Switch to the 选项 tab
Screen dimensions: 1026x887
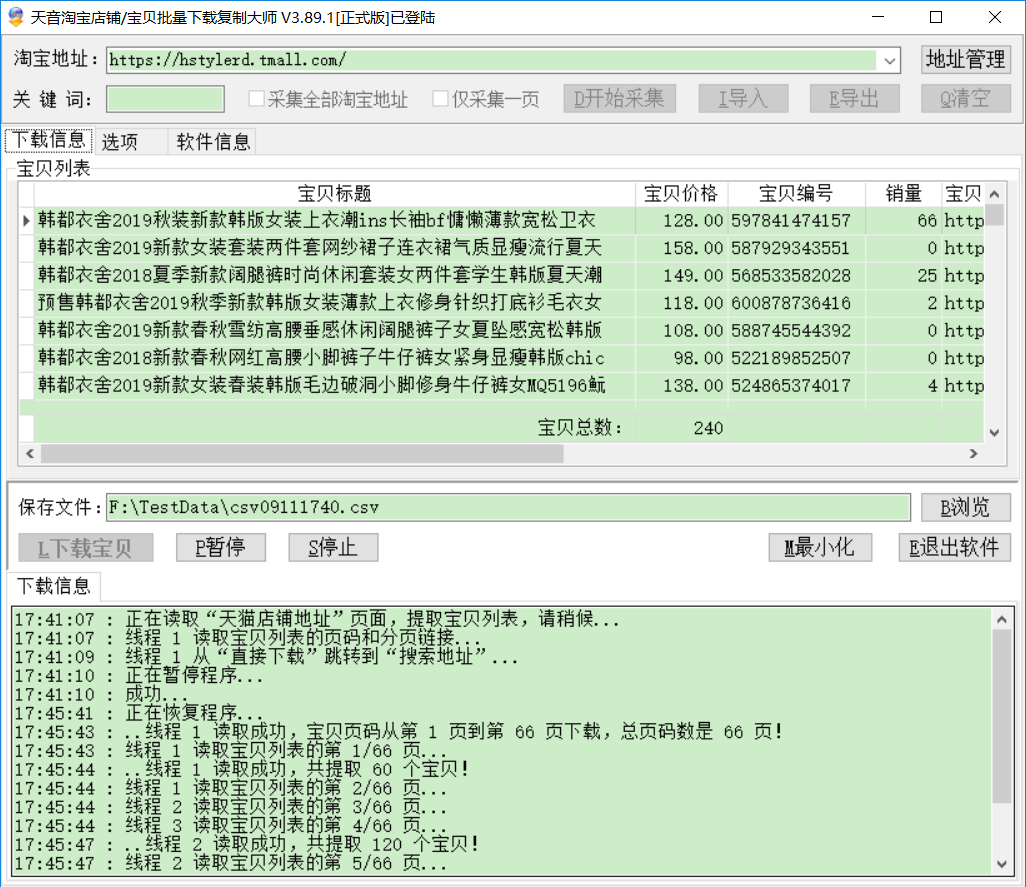(x=120, y=142)
